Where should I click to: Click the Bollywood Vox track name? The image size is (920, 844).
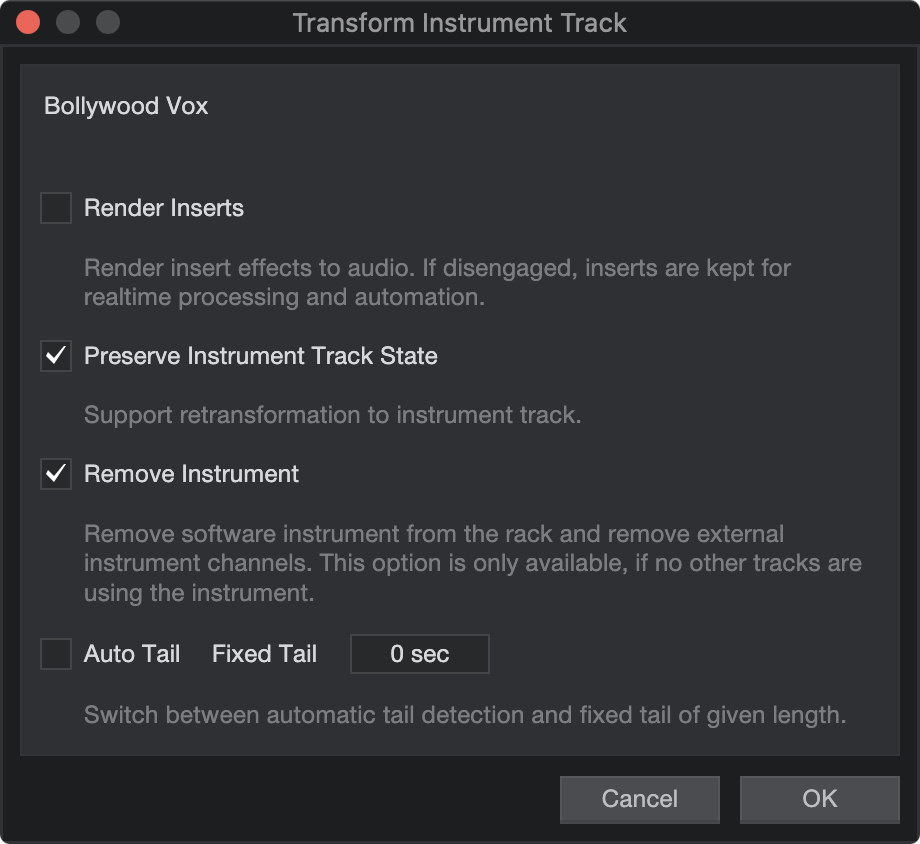[x=126, y=106]
